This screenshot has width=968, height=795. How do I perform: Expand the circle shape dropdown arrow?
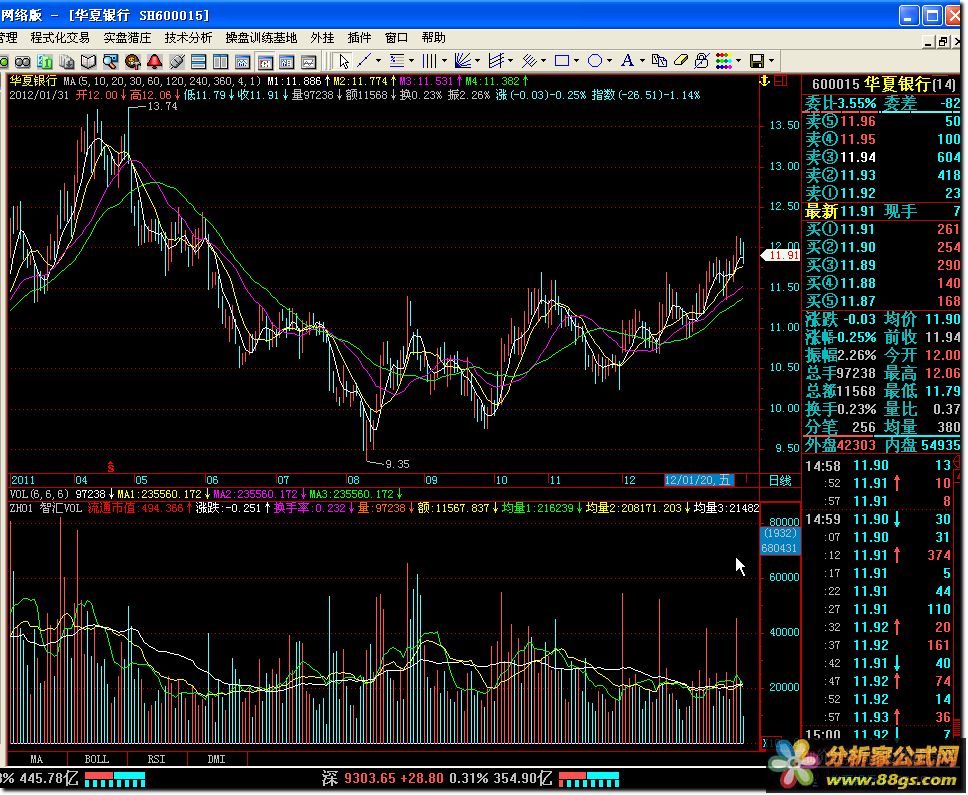(x=609, y=60)
